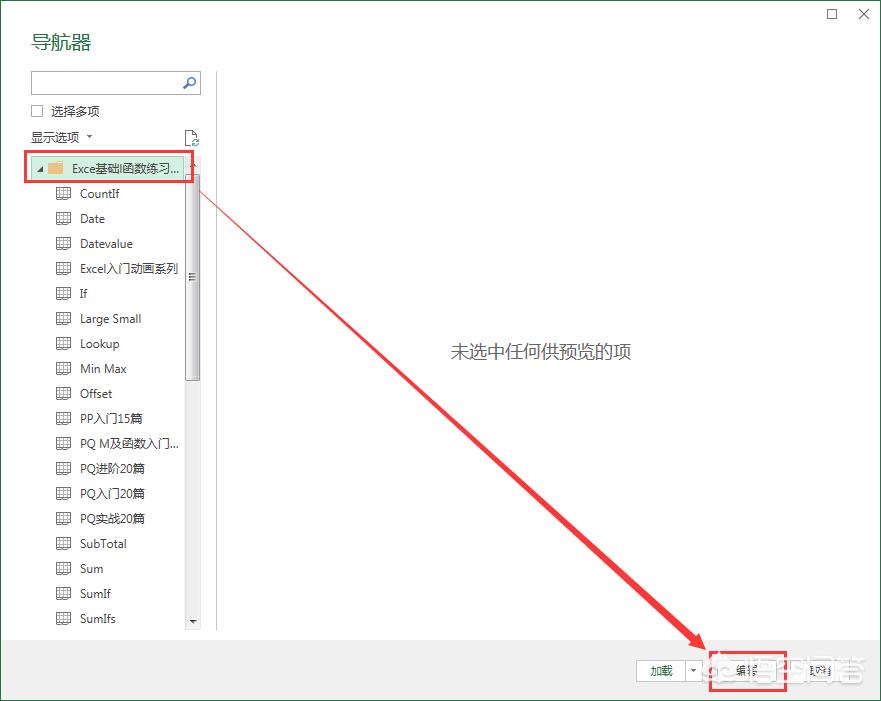Screen dimensions: 881x701
Task: Select the Min Max tree item
Action: (x=103, y=368)
